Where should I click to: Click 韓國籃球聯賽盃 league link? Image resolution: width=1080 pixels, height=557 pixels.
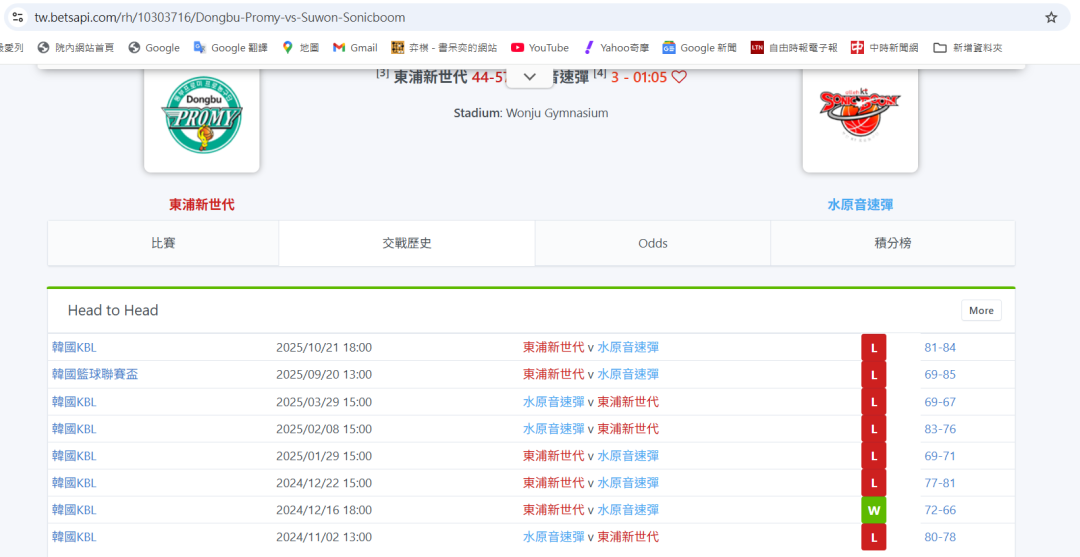click(95, 374)
